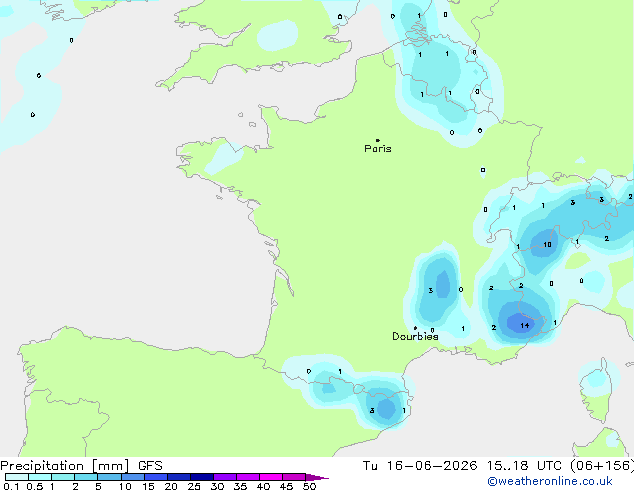Click the Dourbies city label
The height and width of the screenshot is (490, 634).
[415, 336]
